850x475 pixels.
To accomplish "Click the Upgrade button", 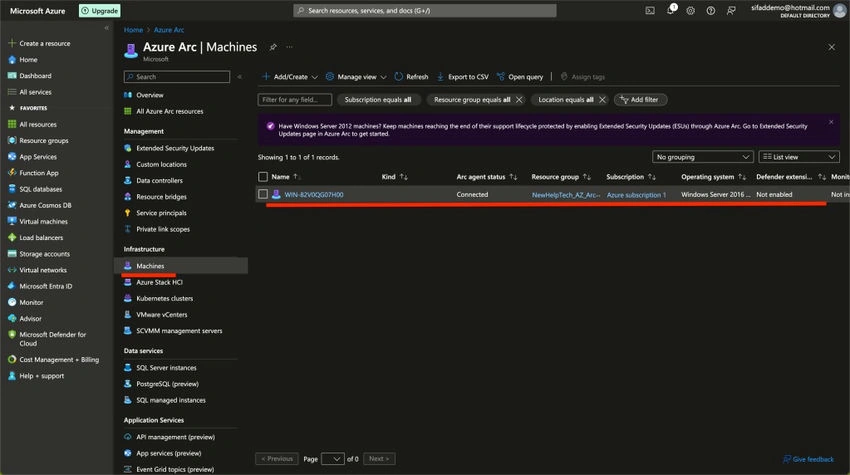I will tap(100, 10).
